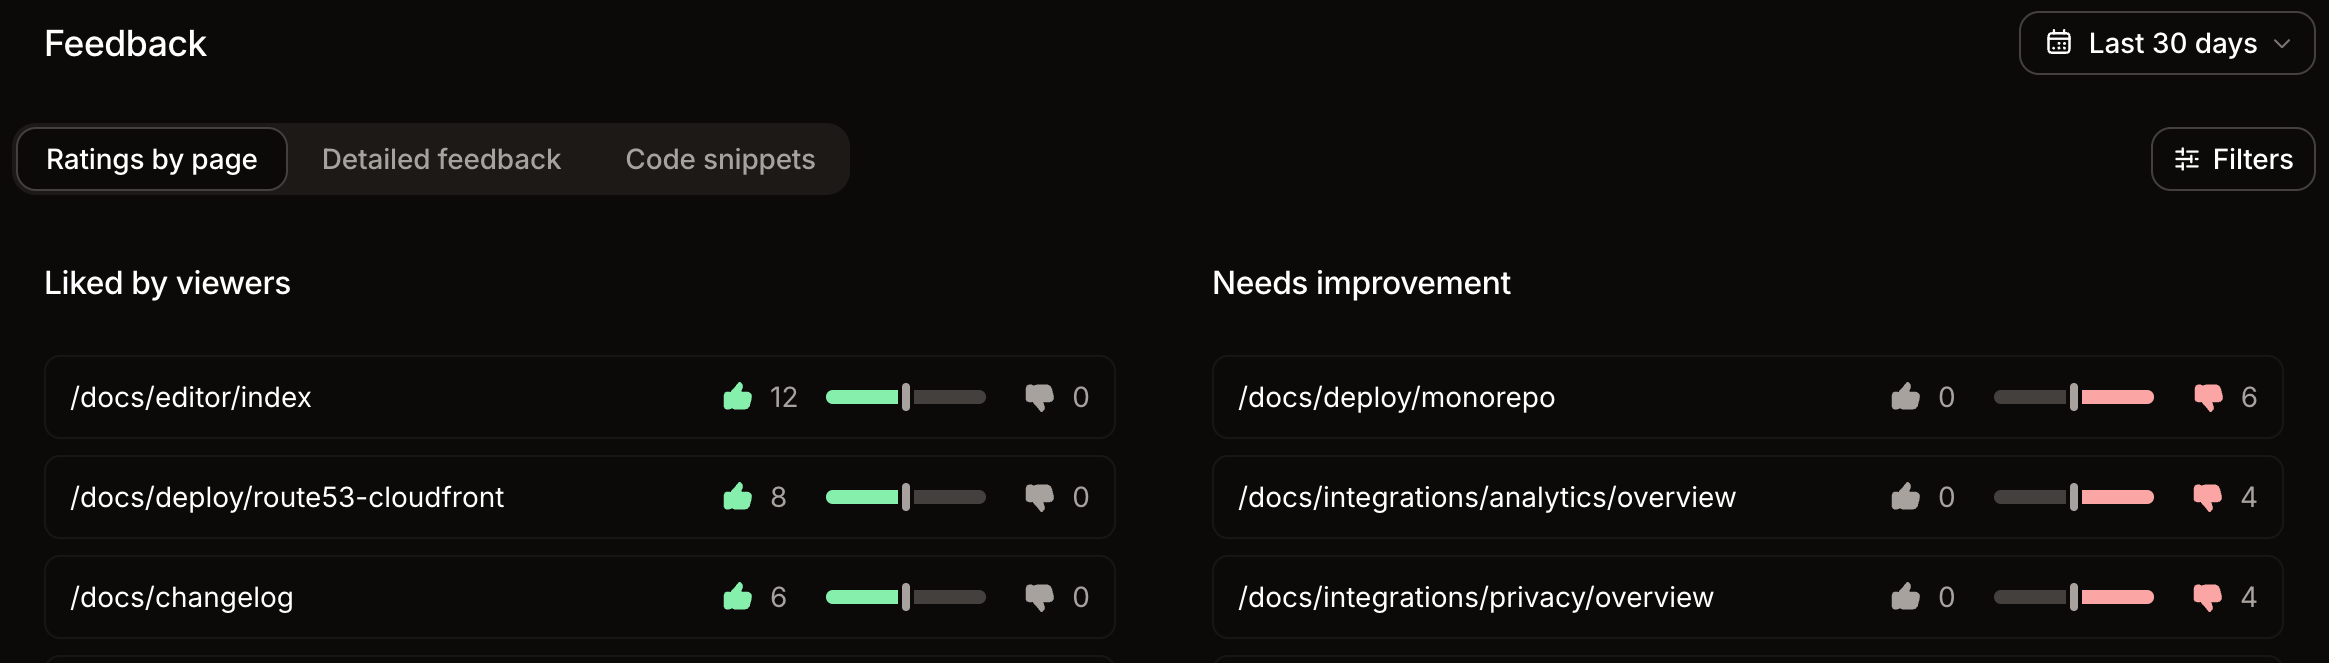This screenshot has height=663, width=2329.
Task: Click the Liked by viewers heading
Action: point(167,283)
